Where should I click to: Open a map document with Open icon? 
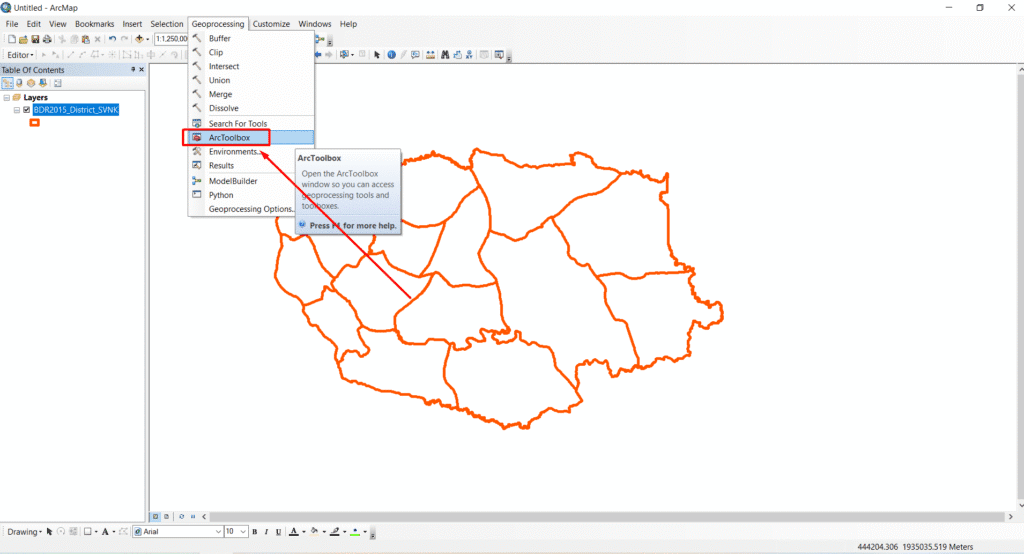pos(24,39)
